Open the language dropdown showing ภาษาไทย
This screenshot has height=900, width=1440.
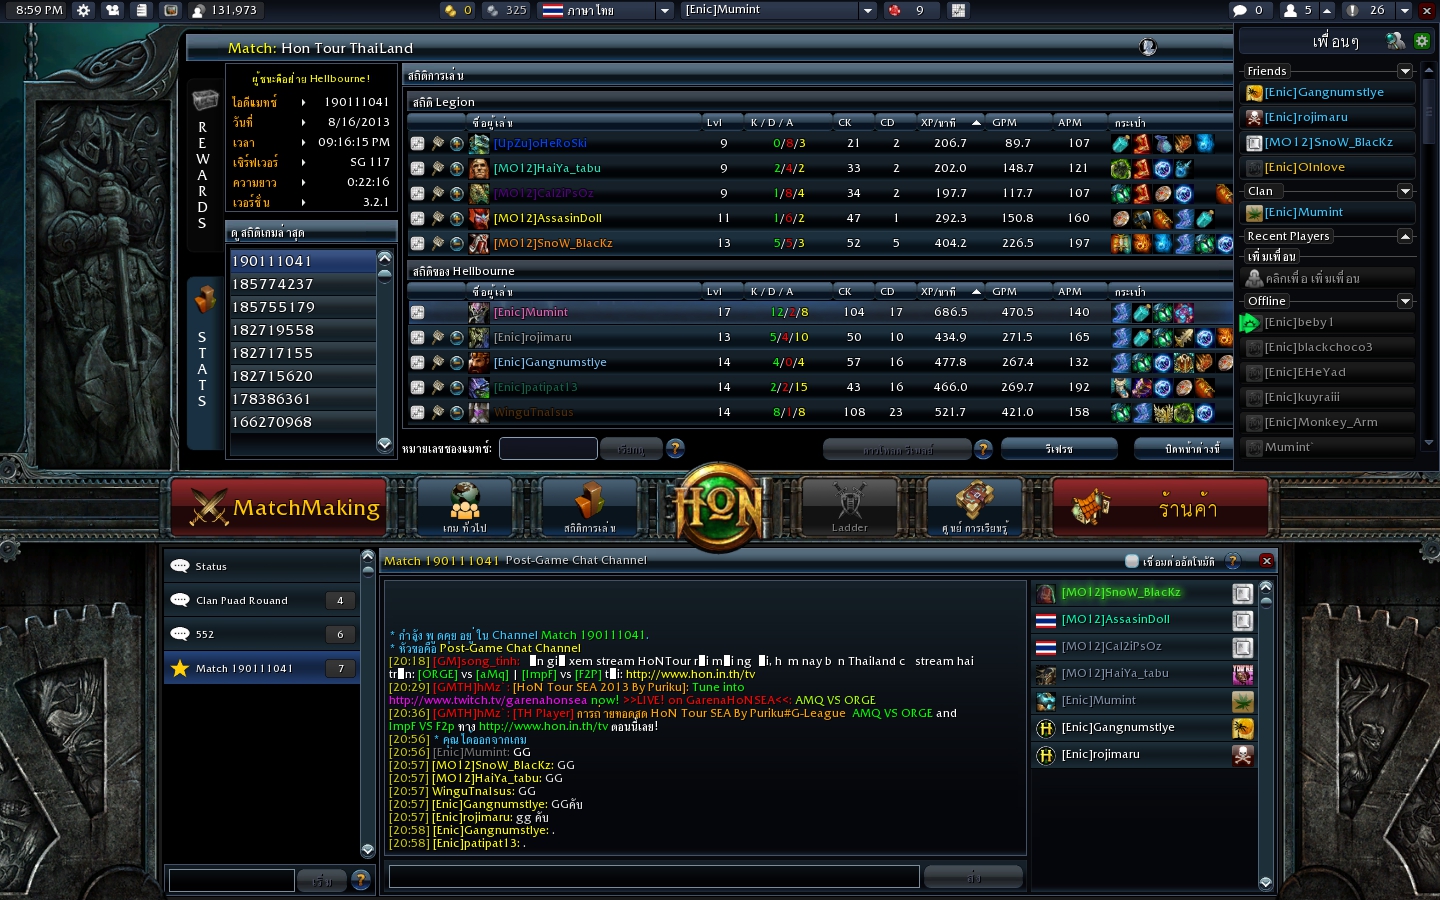(x=664, y=10)
